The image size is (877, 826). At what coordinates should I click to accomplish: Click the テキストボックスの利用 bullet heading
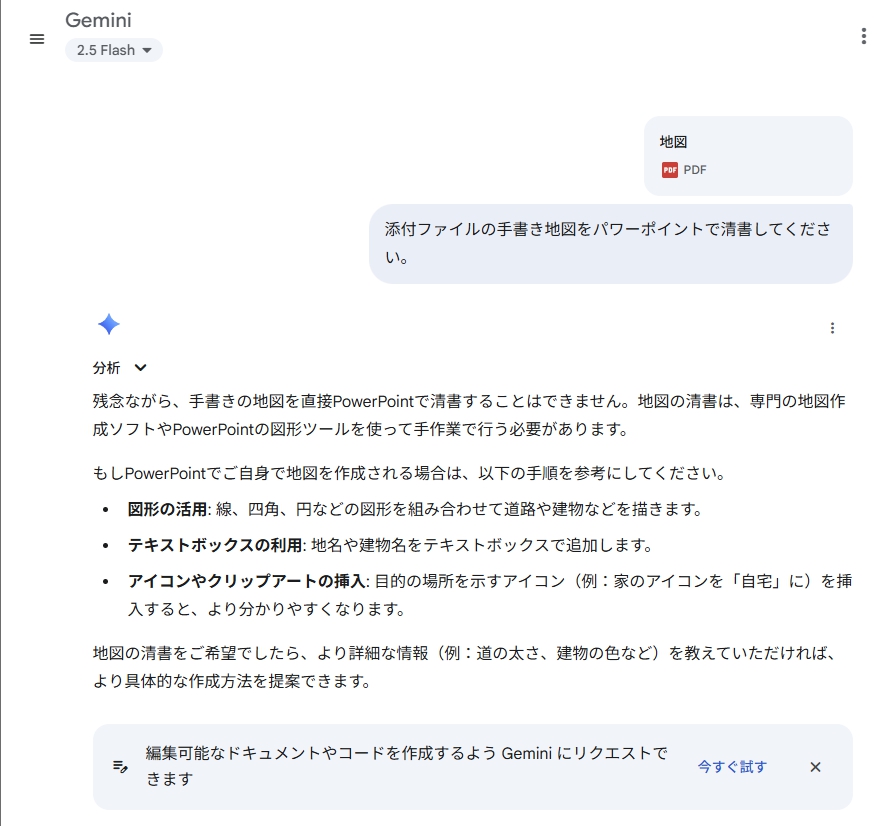(x=214, y=545)
